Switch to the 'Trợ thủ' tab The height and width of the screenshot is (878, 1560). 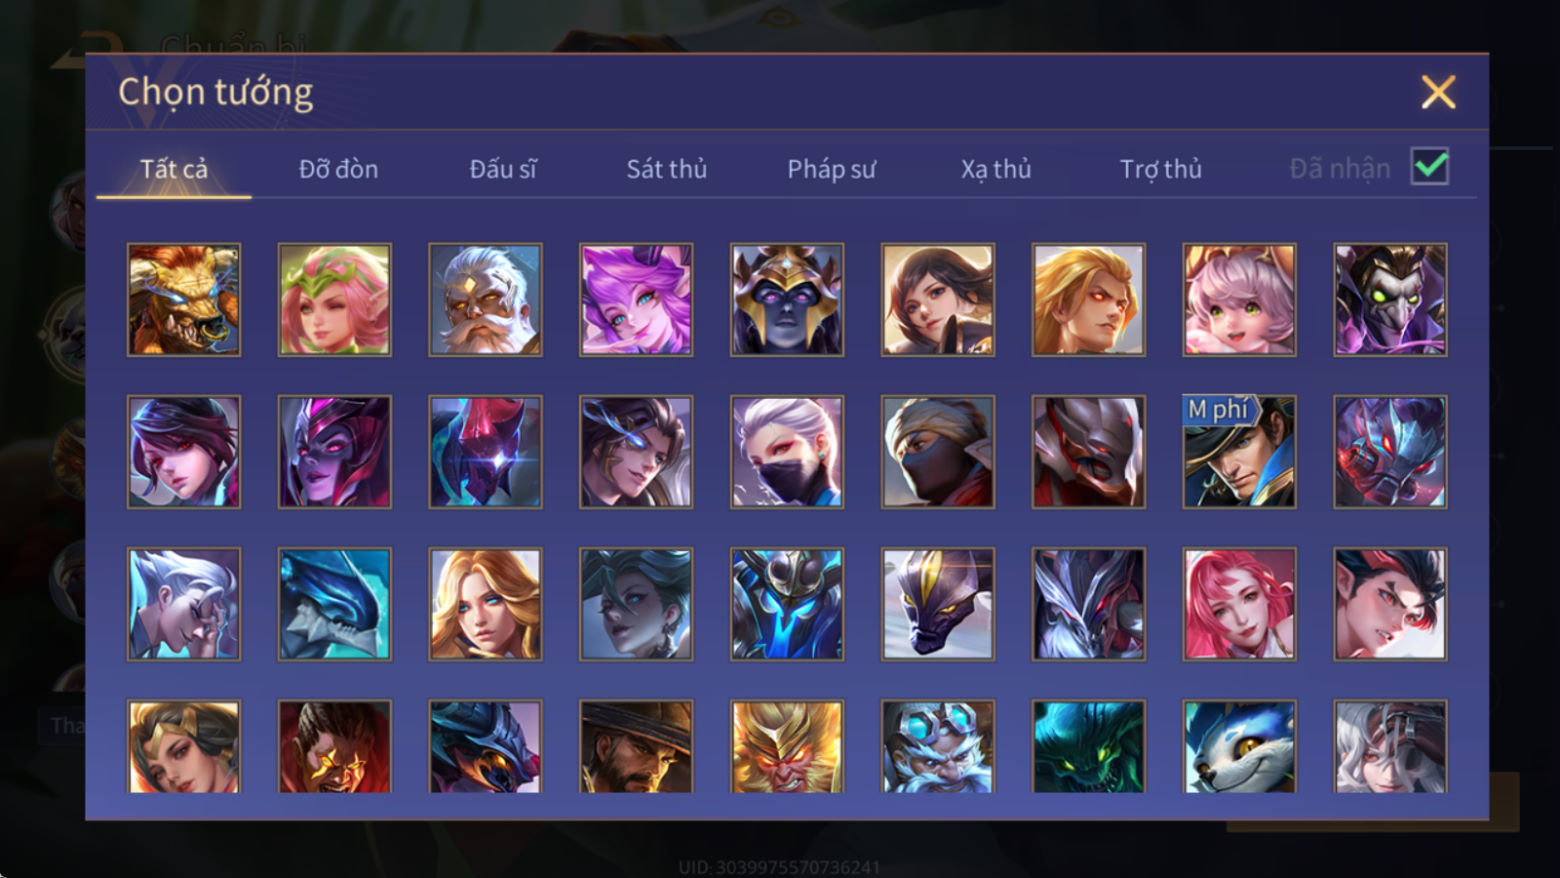1160,169
